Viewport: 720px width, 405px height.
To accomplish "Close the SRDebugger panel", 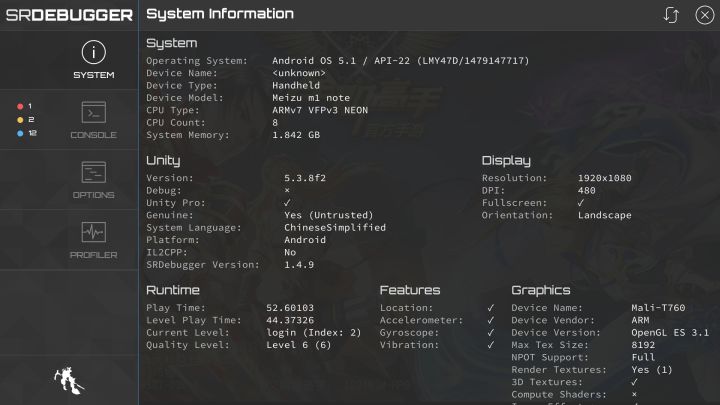I will pyautogui.click(x=704, y=15).
